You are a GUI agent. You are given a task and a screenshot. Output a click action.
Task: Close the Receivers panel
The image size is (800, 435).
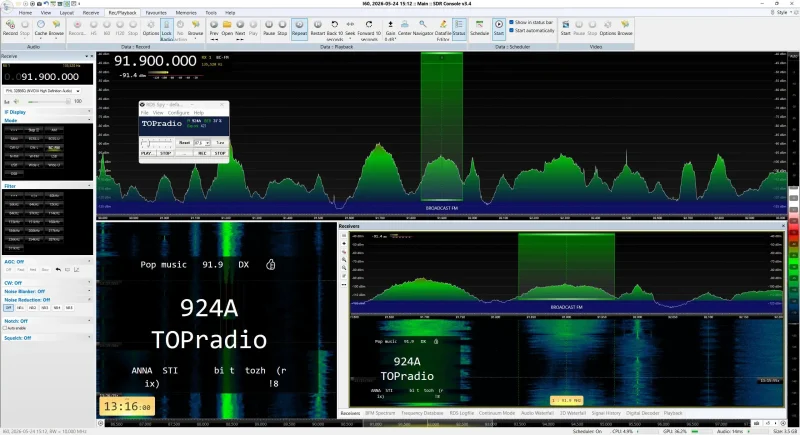(x=784, y=226)
